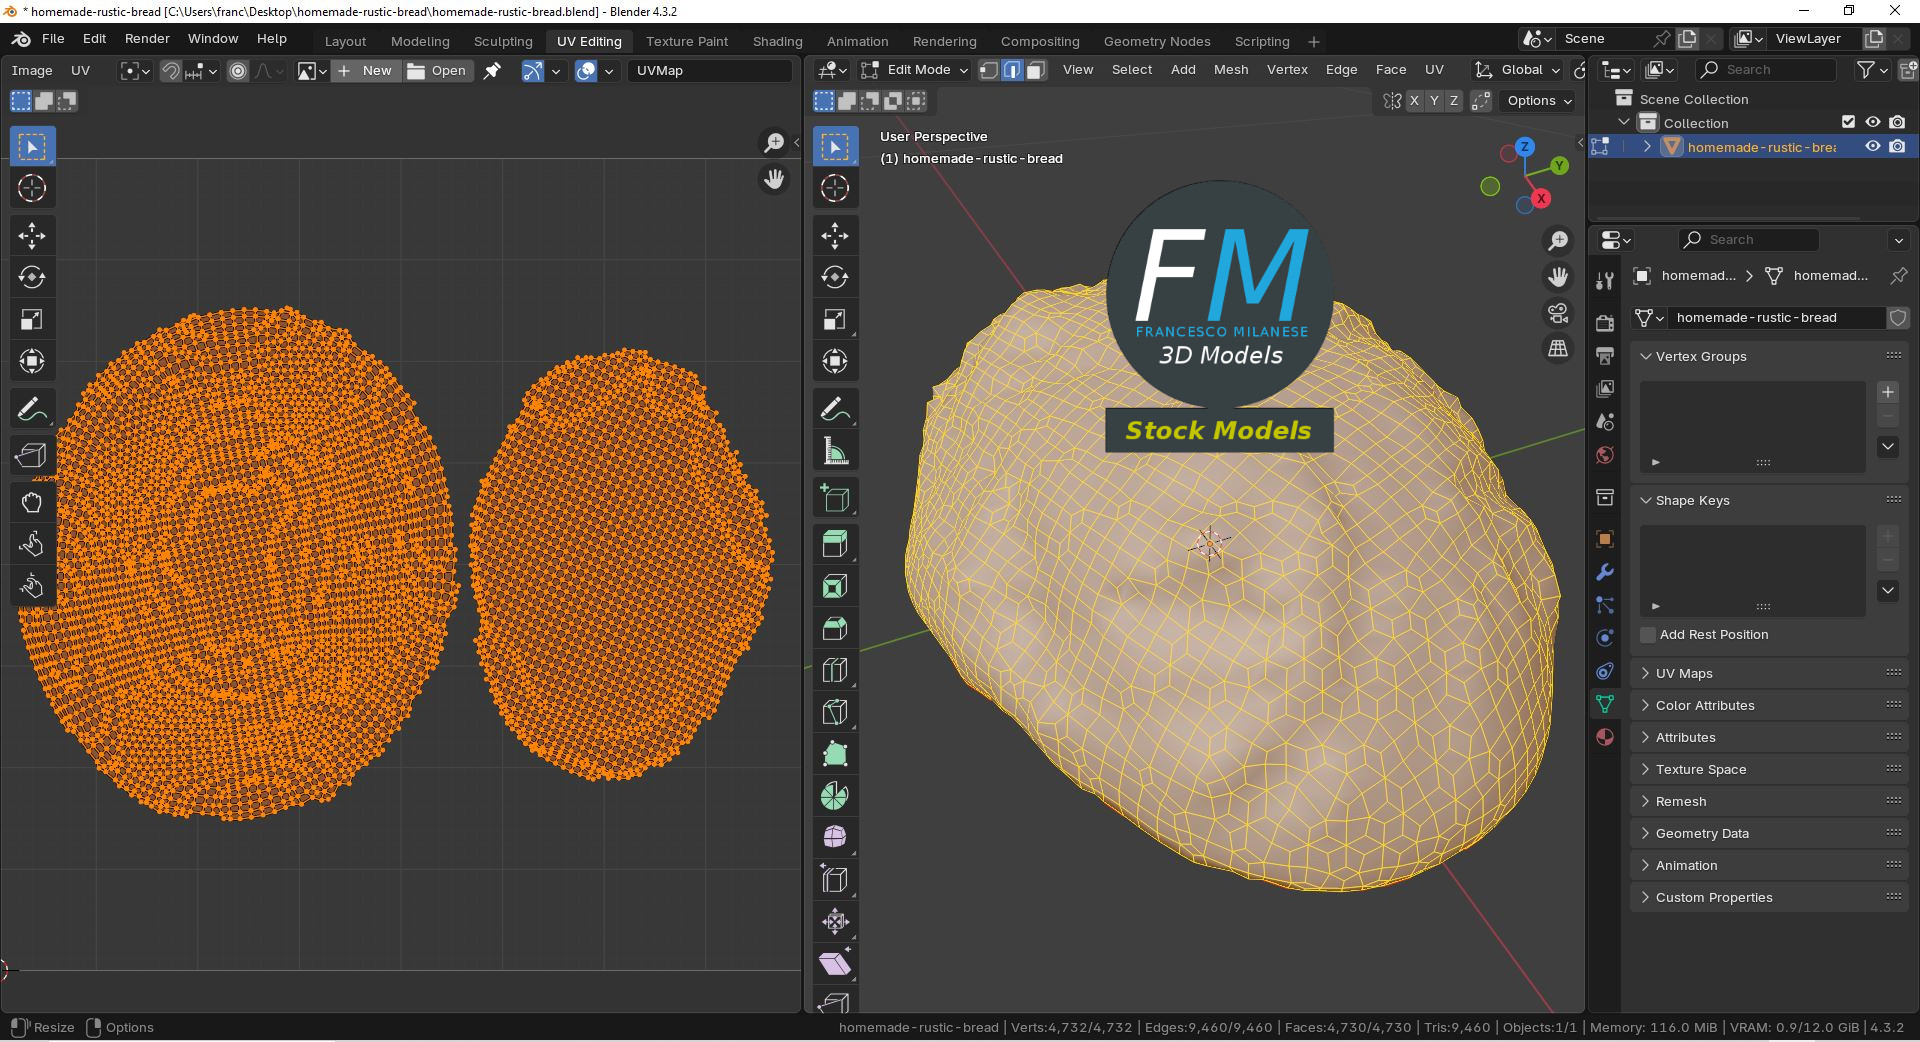The height and width of the screenshot is (1042, 1920).
Task: Toggle camera view in 3D viewport
Action: [x=1558, y=313]
